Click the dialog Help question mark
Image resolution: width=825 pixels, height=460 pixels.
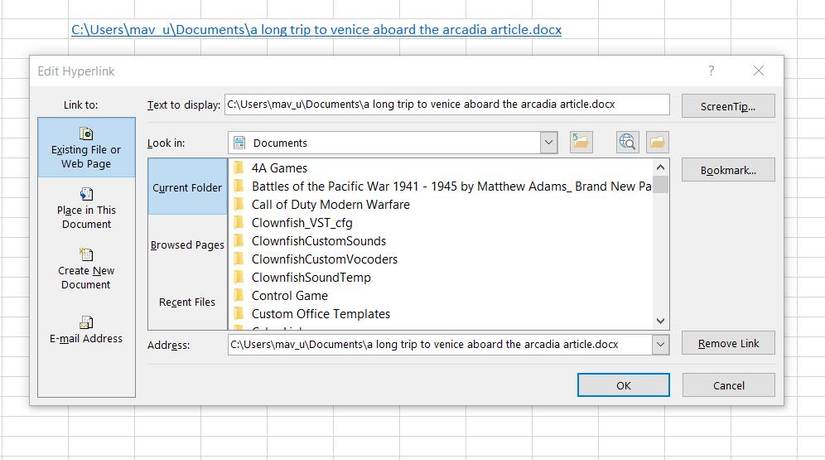click(711, 71)
